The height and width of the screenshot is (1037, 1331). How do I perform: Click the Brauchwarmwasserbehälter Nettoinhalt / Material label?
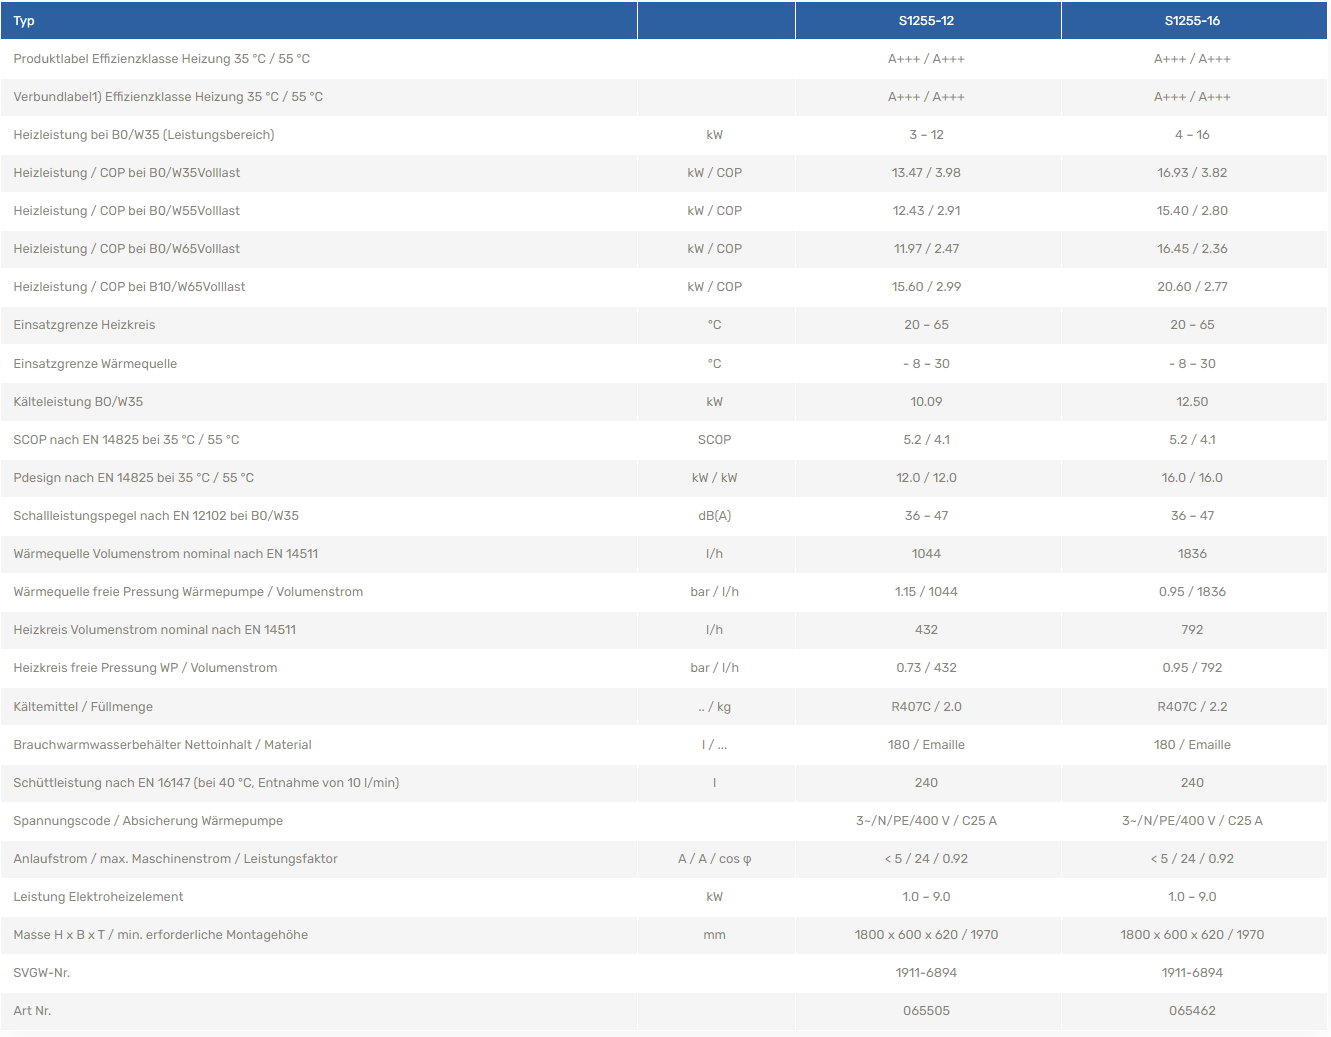point(162,745)
